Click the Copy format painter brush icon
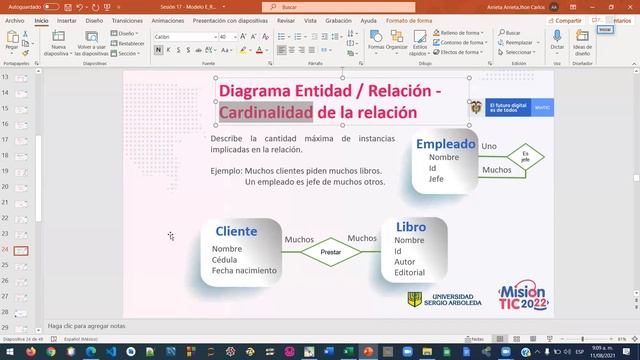 coord(25,53)
